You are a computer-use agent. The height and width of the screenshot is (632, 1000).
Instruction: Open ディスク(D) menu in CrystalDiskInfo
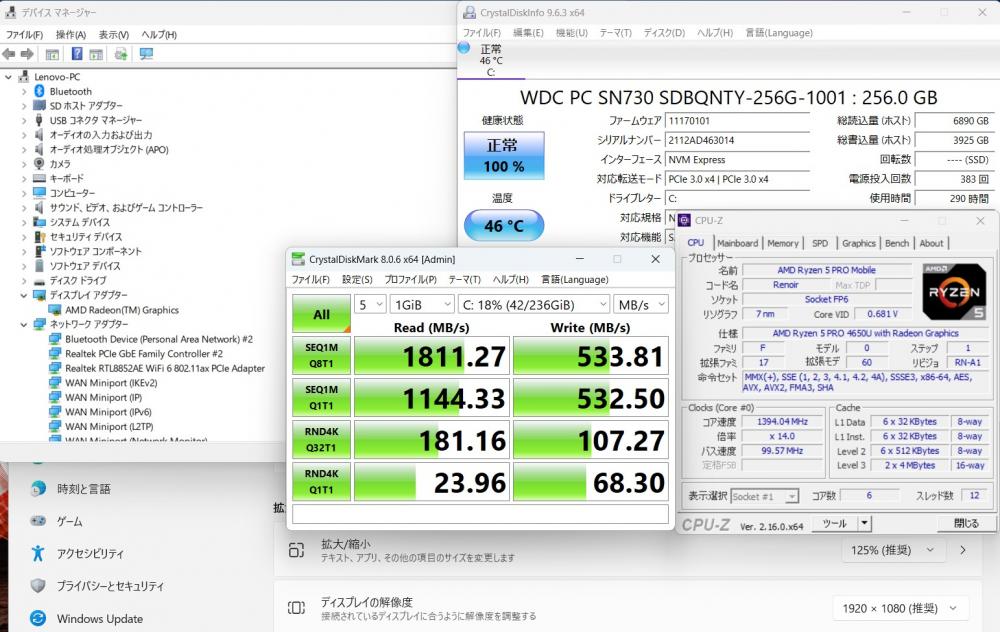pos(664,33)
